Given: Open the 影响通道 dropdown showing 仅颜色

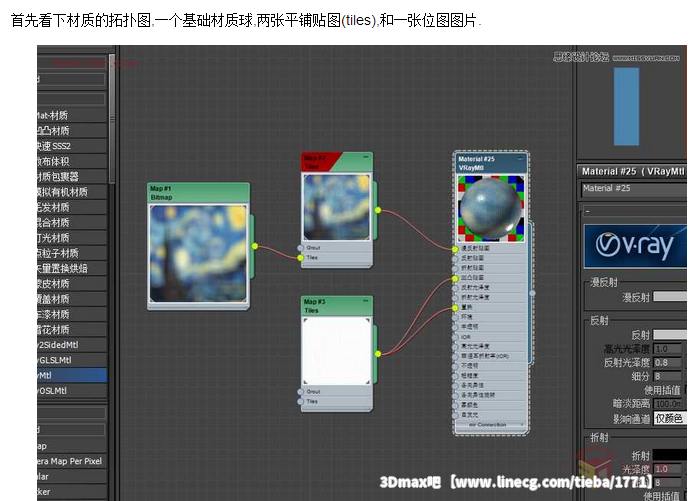Looking at the screenshot, I should (x=670, y=418).
